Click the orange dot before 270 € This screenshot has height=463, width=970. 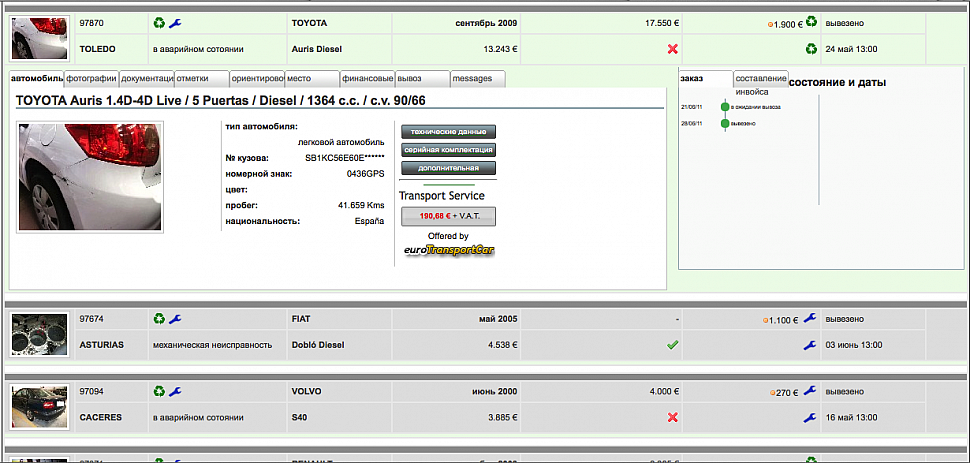[773, 393]
